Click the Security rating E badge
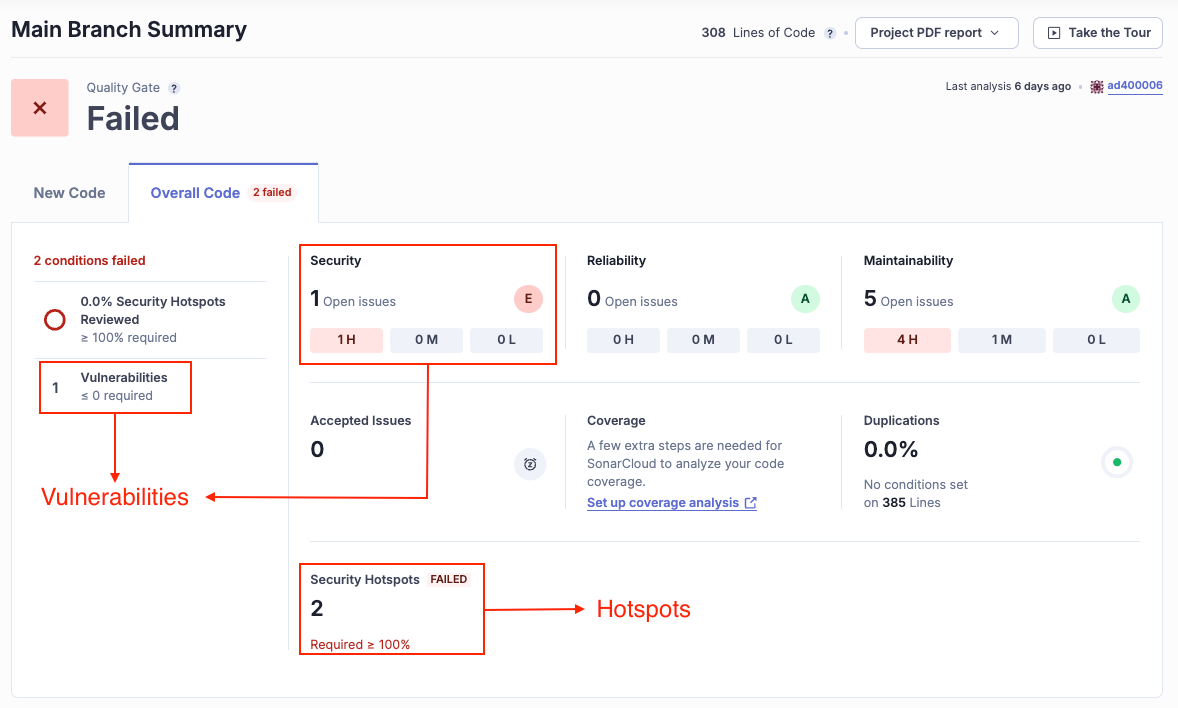Image resolution: width=1178 pixels, height=708 pixels. pyautogui.click(x=528, y=299)
